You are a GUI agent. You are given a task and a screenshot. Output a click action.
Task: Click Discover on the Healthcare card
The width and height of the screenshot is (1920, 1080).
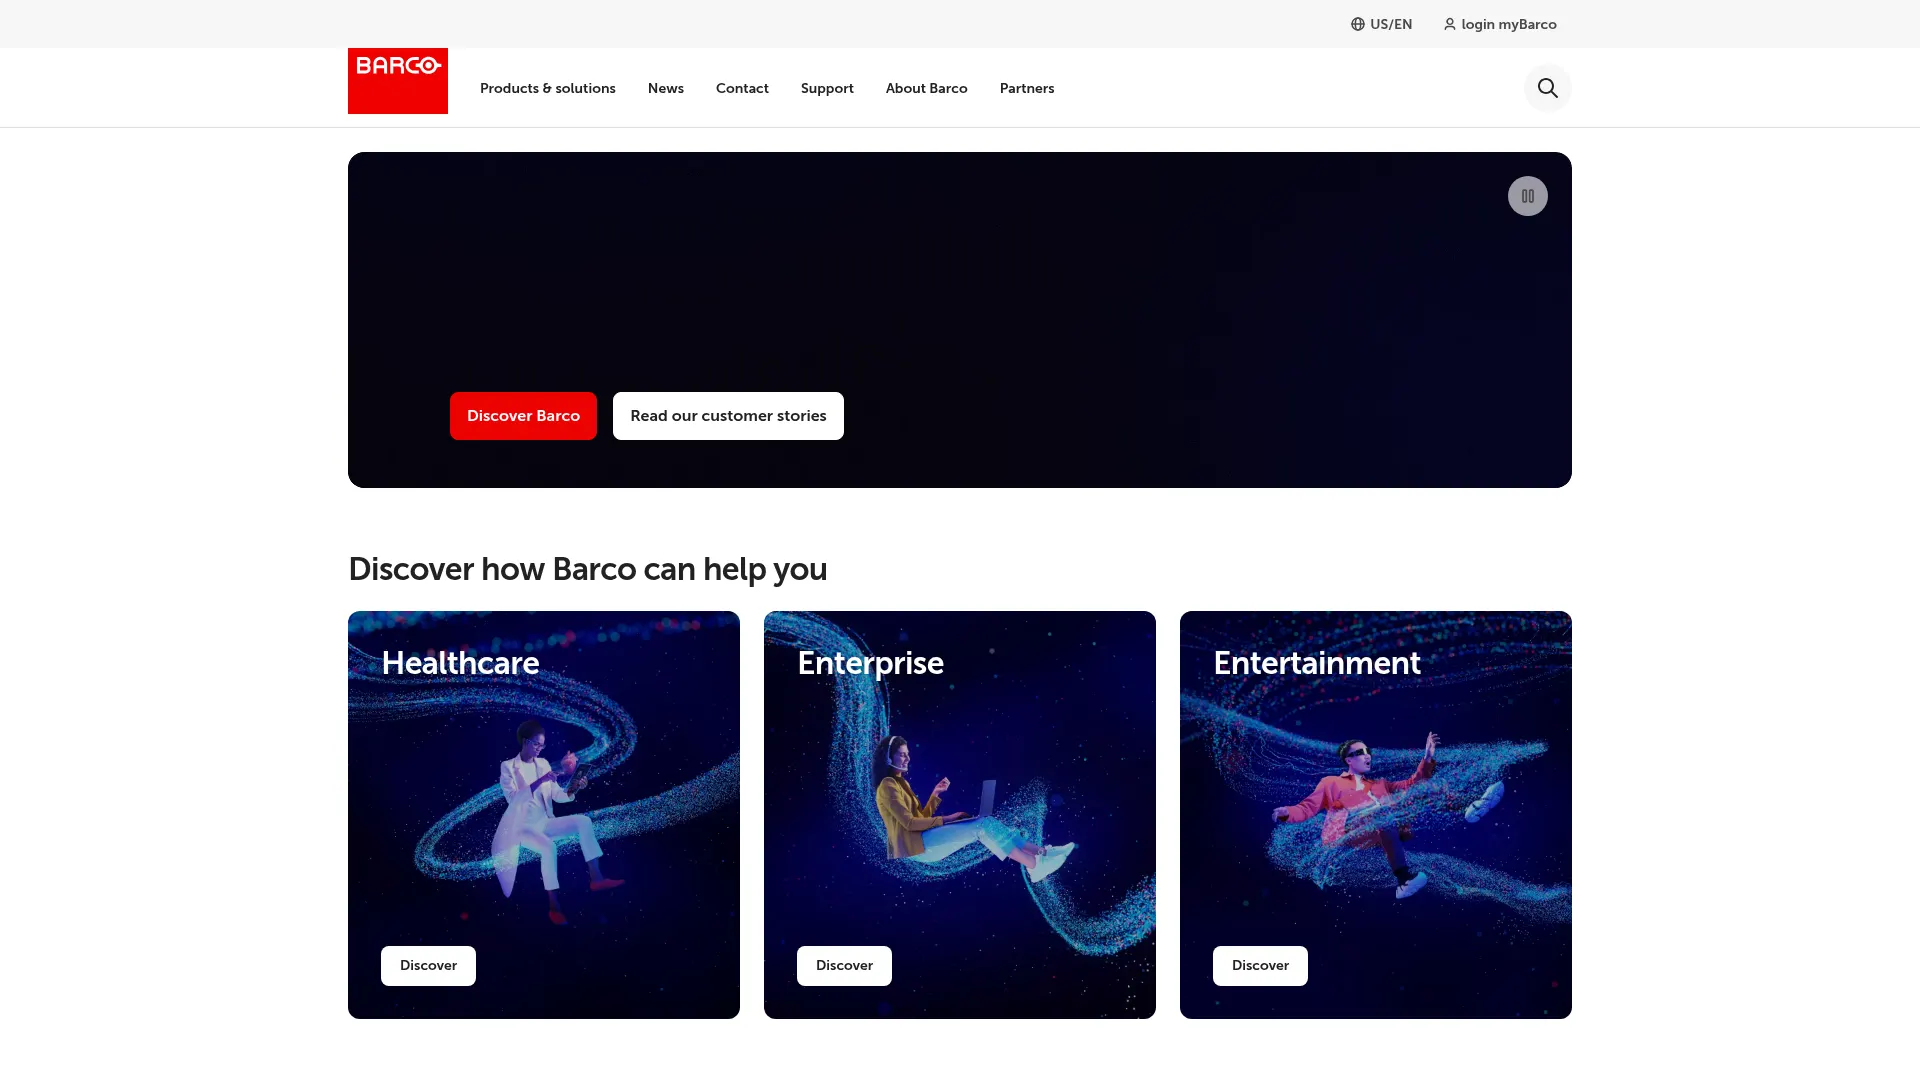(x=428, y=966)
